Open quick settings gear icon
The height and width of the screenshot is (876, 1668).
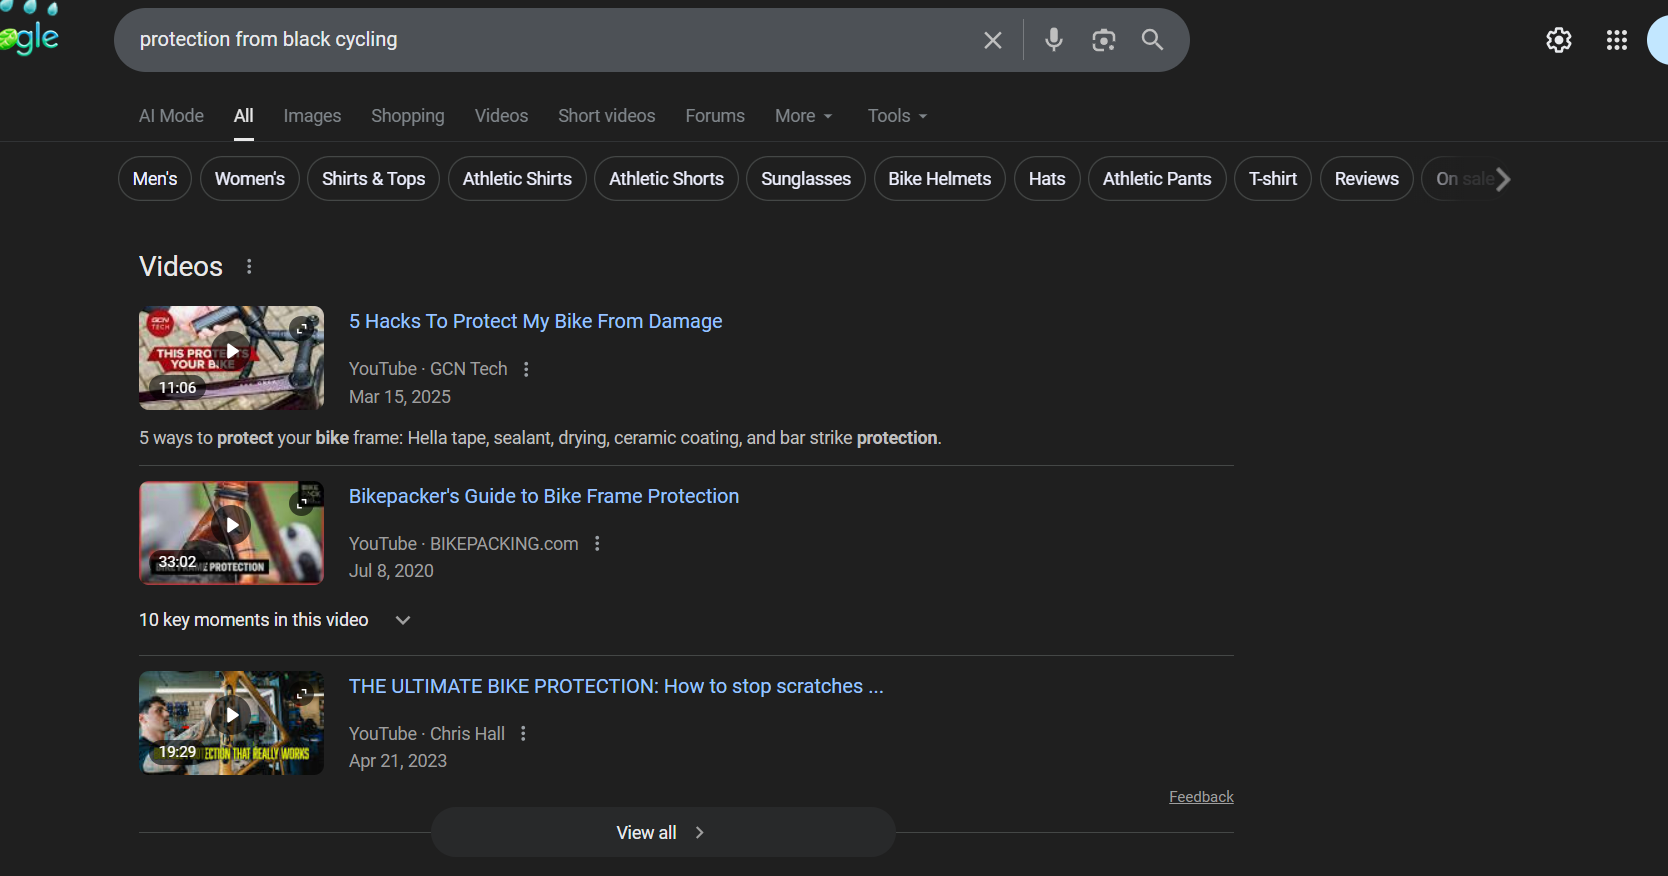tap(1558, 40)
